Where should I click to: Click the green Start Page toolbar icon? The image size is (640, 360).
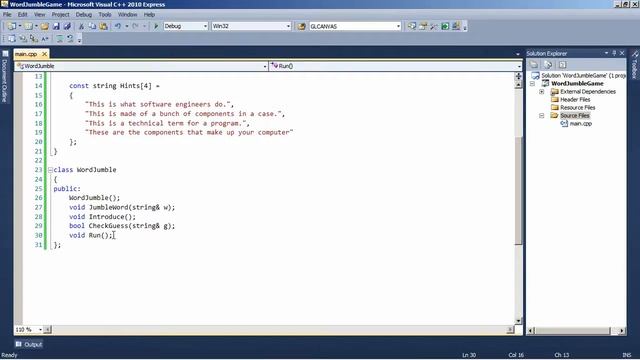point(445,26)
